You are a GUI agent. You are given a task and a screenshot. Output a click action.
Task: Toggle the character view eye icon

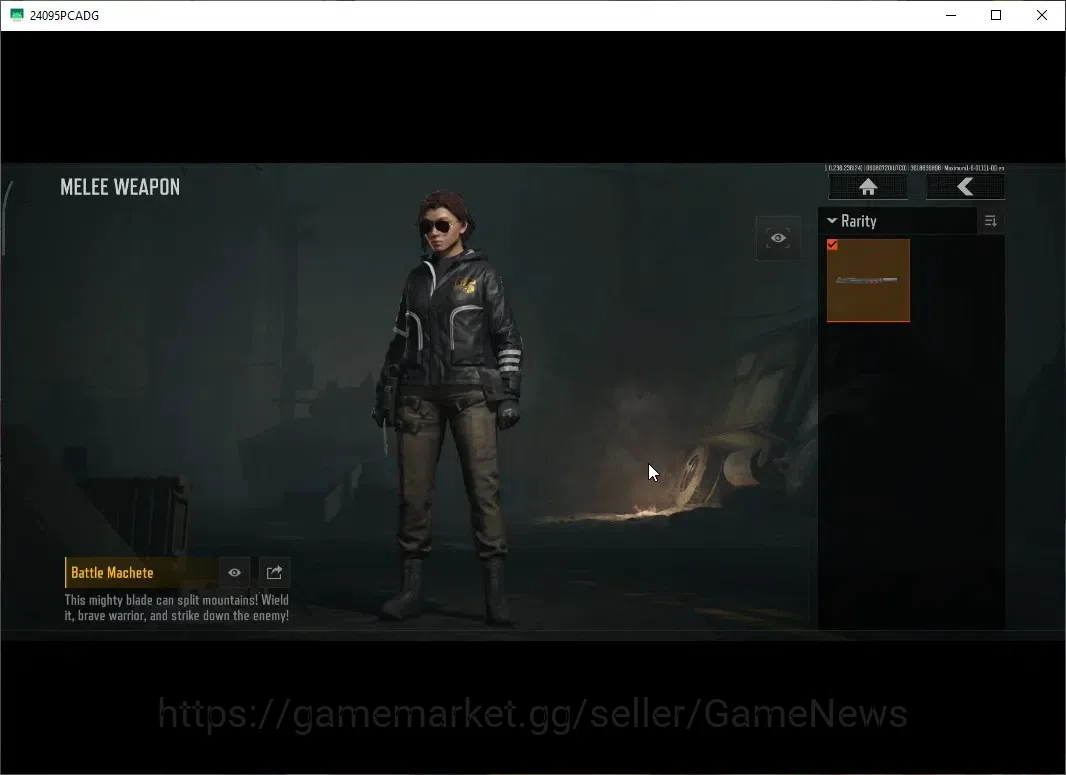(x=778, y=238)
